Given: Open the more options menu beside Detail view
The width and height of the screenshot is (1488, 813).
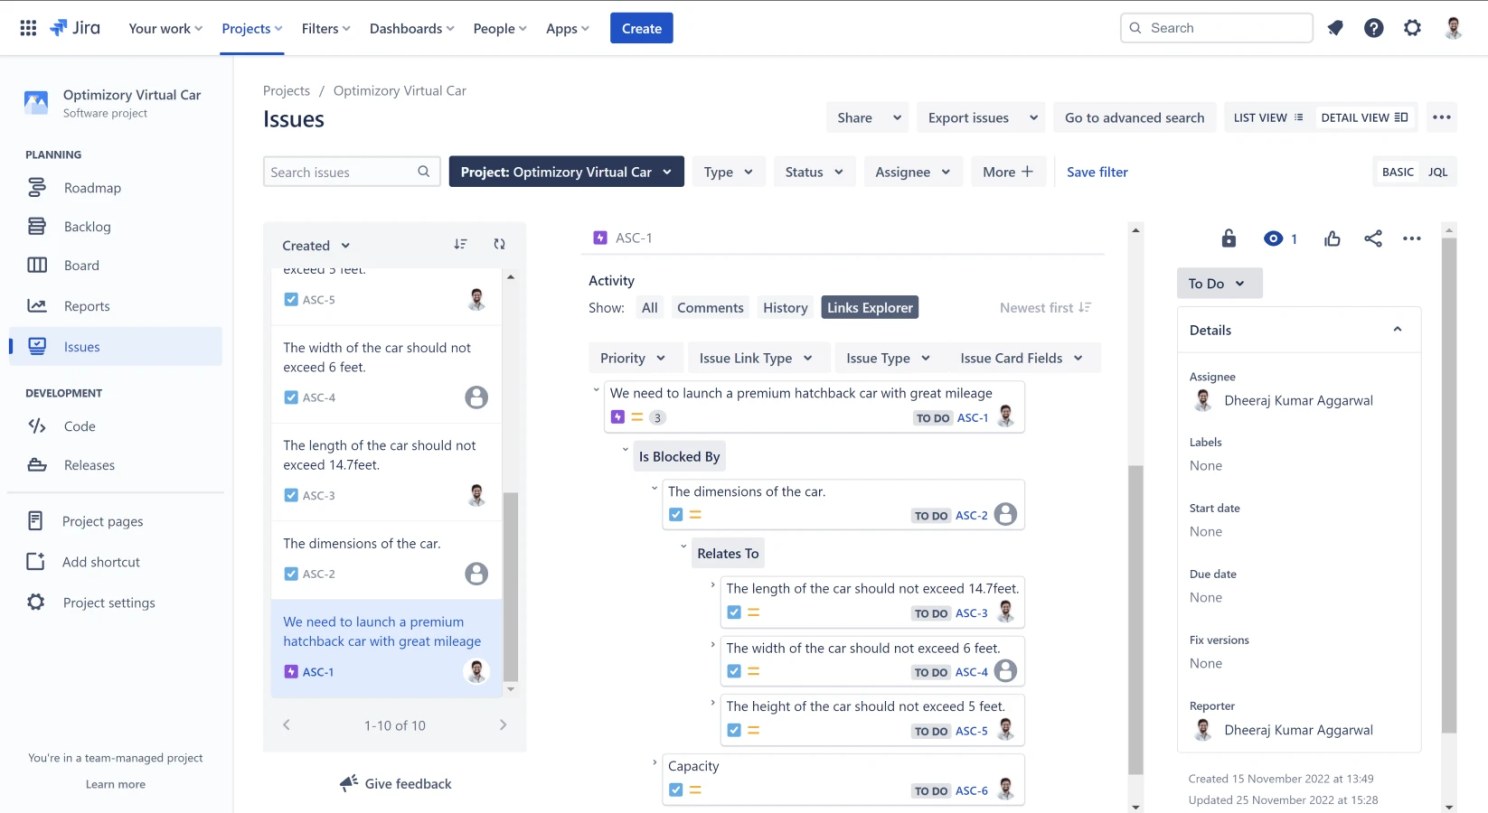Looking at the screenshot, I should 1441,118.
